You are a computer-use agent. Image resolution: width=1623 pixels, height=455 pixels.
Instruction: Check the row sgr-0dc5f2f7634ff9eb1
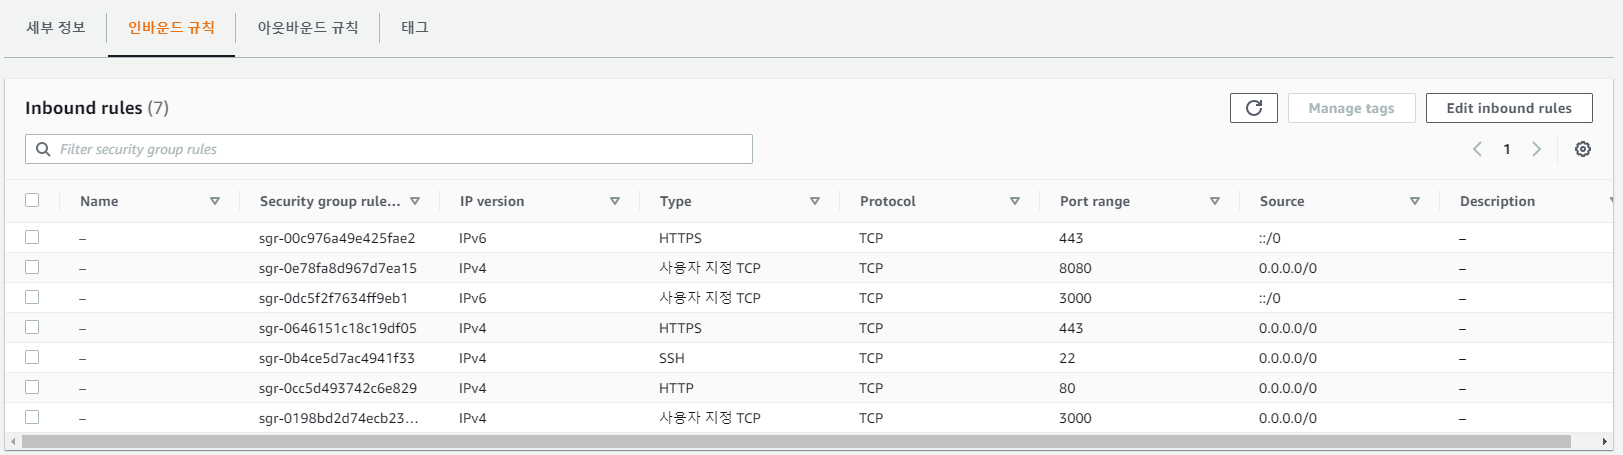click(32, 297)
